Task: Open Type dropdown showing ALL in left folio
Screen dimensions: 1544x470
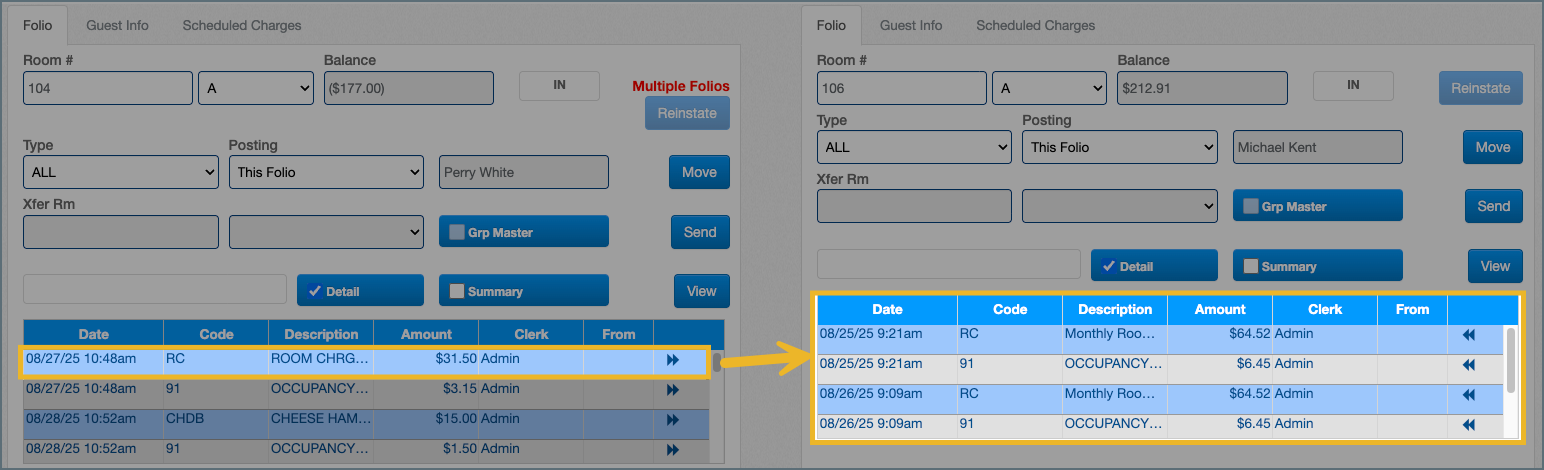Action: pyautogui.click(x=120, y=172)
